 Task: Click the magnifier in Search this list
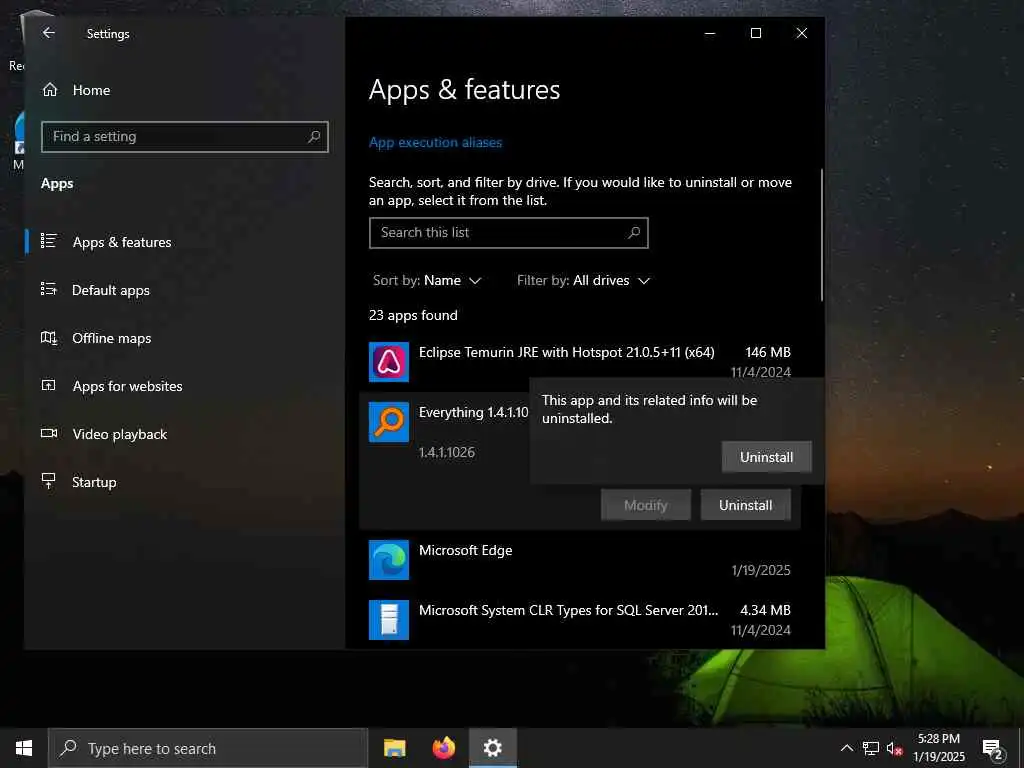633,232
